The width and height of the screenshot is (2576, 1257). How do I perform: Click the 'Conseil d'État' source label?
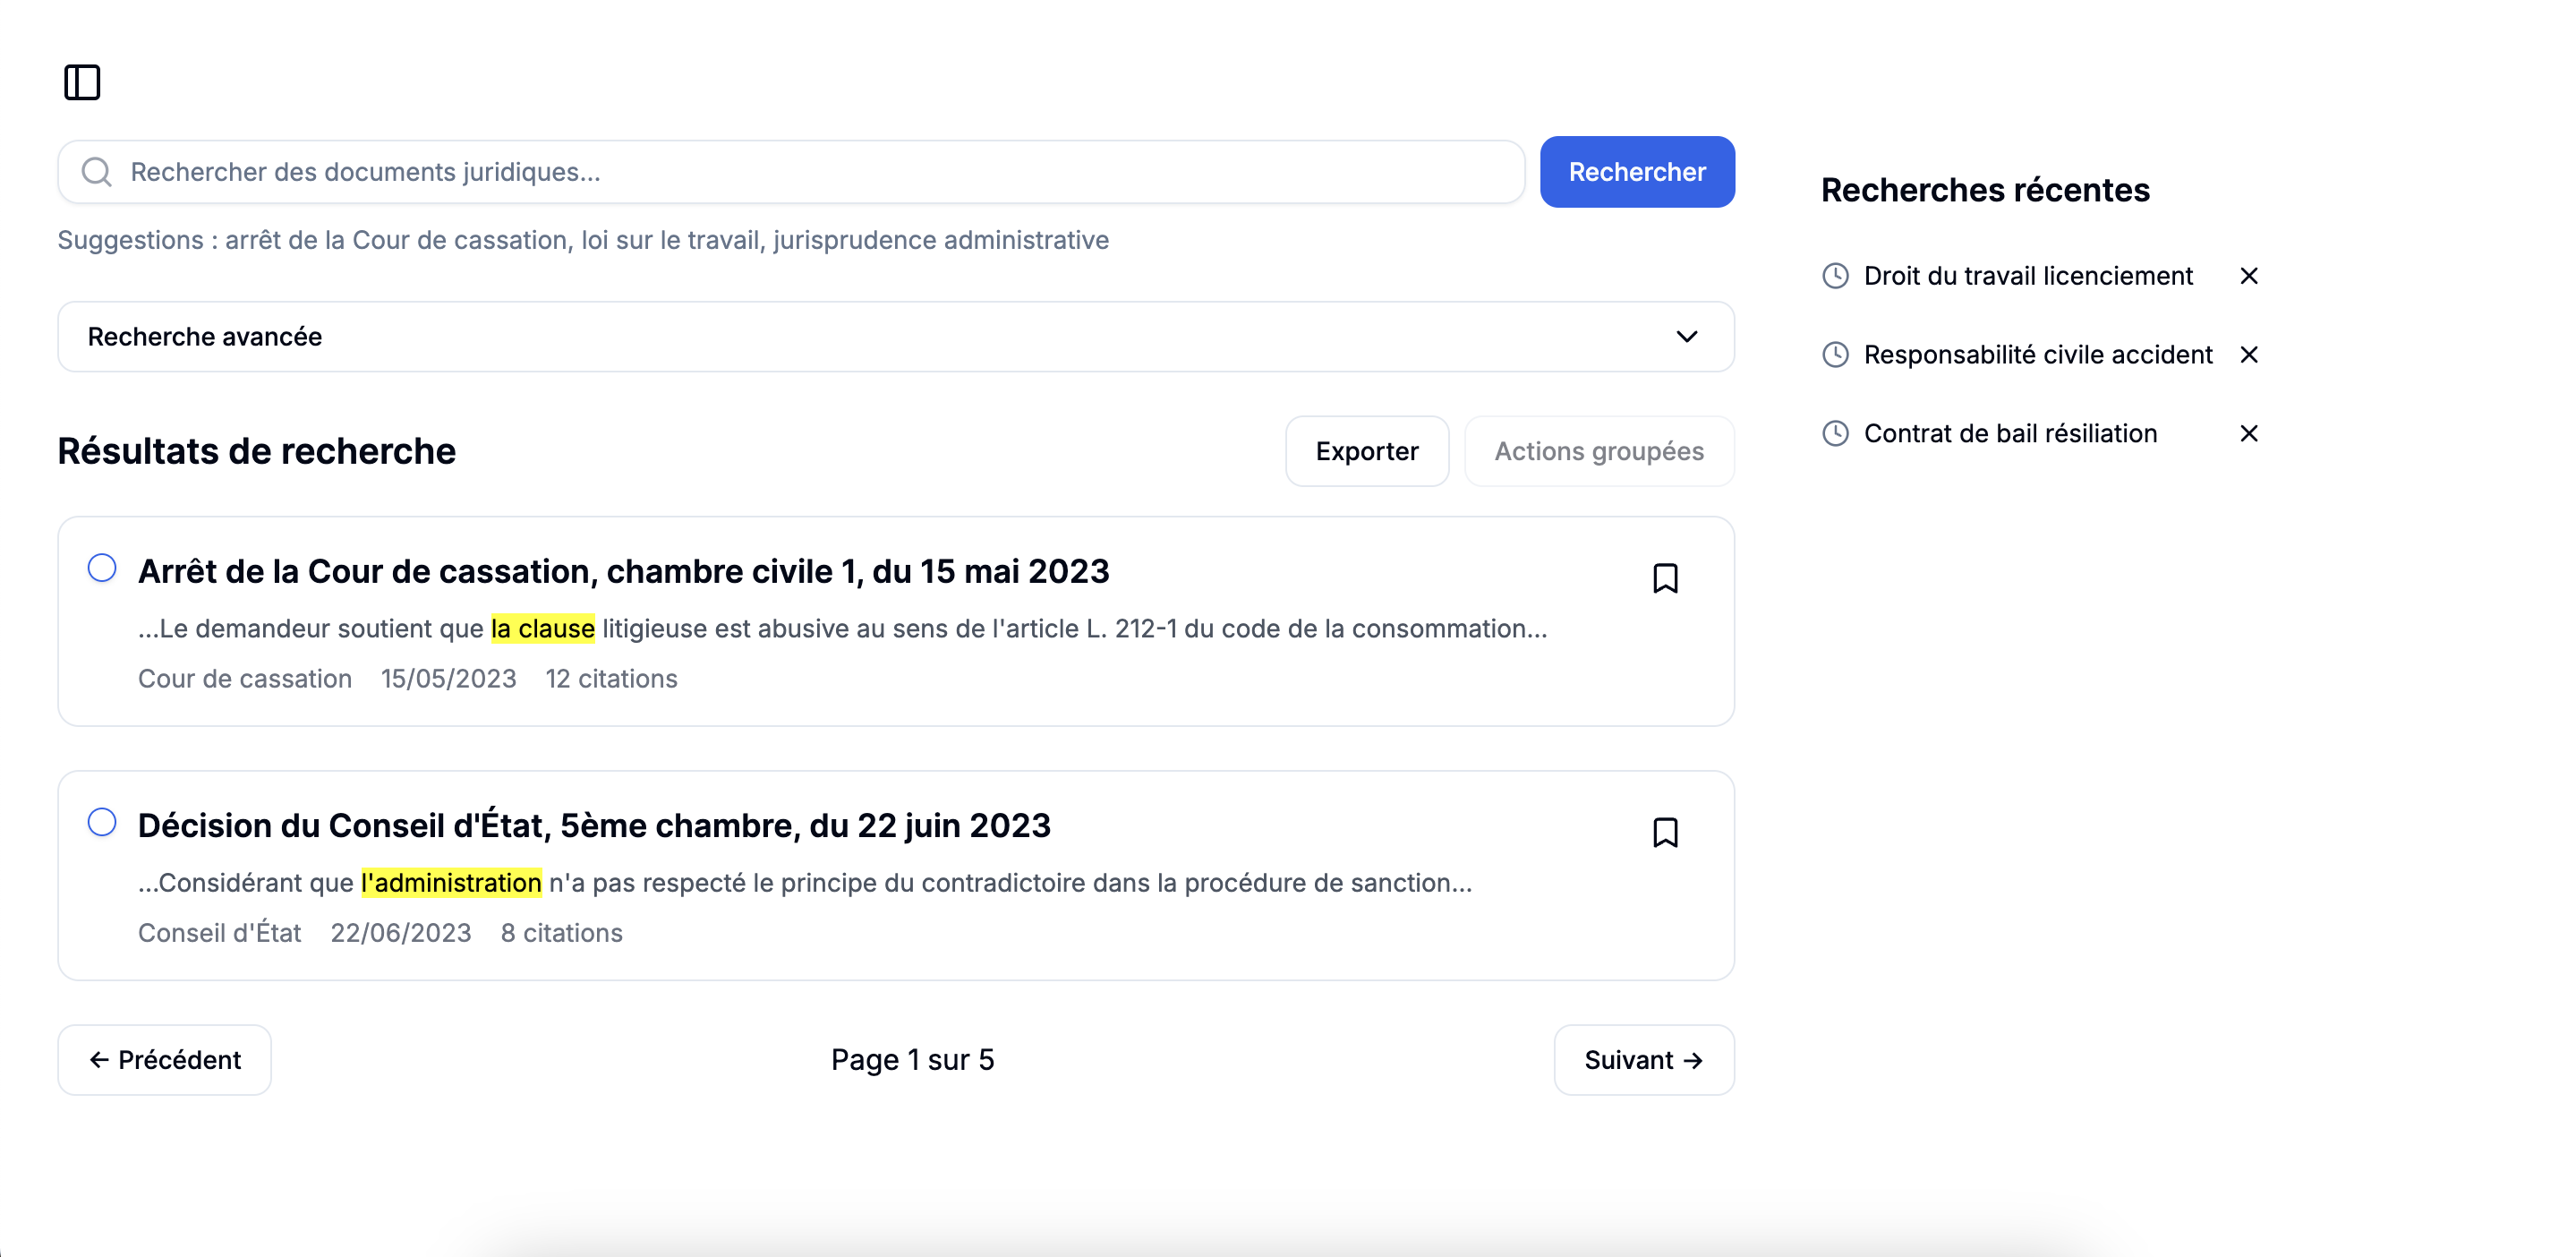point(219,933)
